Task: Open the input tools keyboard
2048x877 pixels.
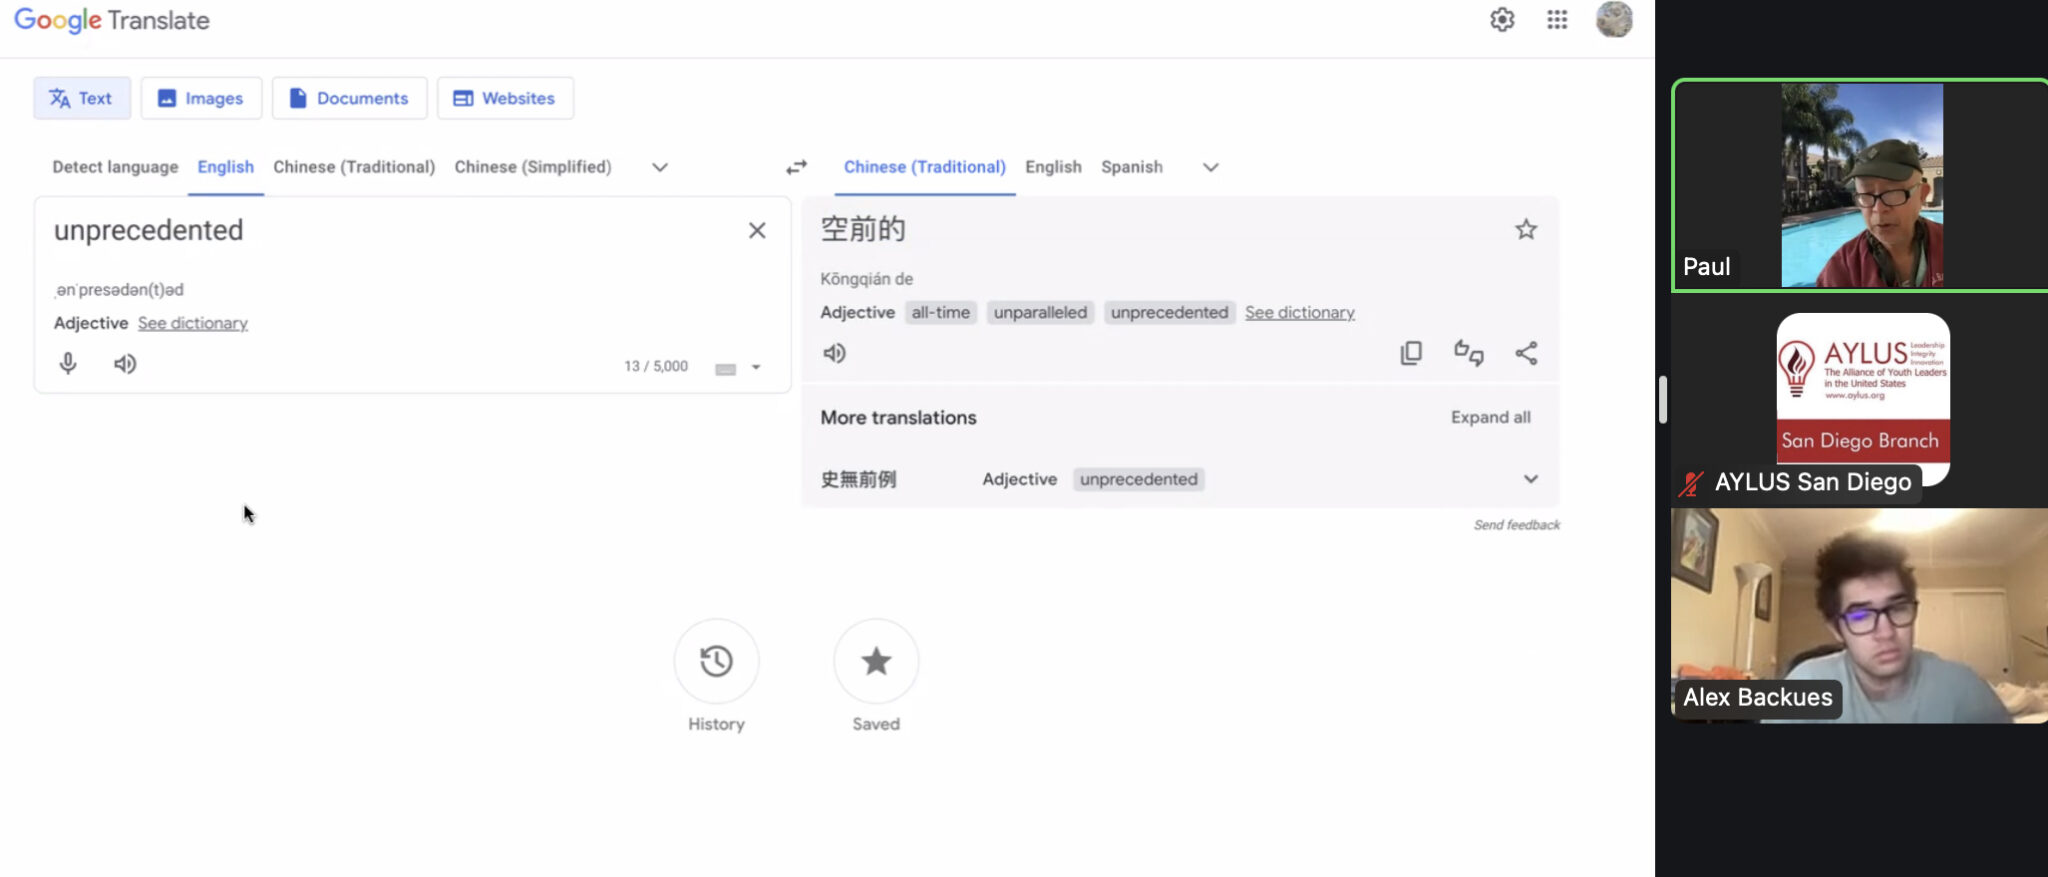Action: coord(726,369)
